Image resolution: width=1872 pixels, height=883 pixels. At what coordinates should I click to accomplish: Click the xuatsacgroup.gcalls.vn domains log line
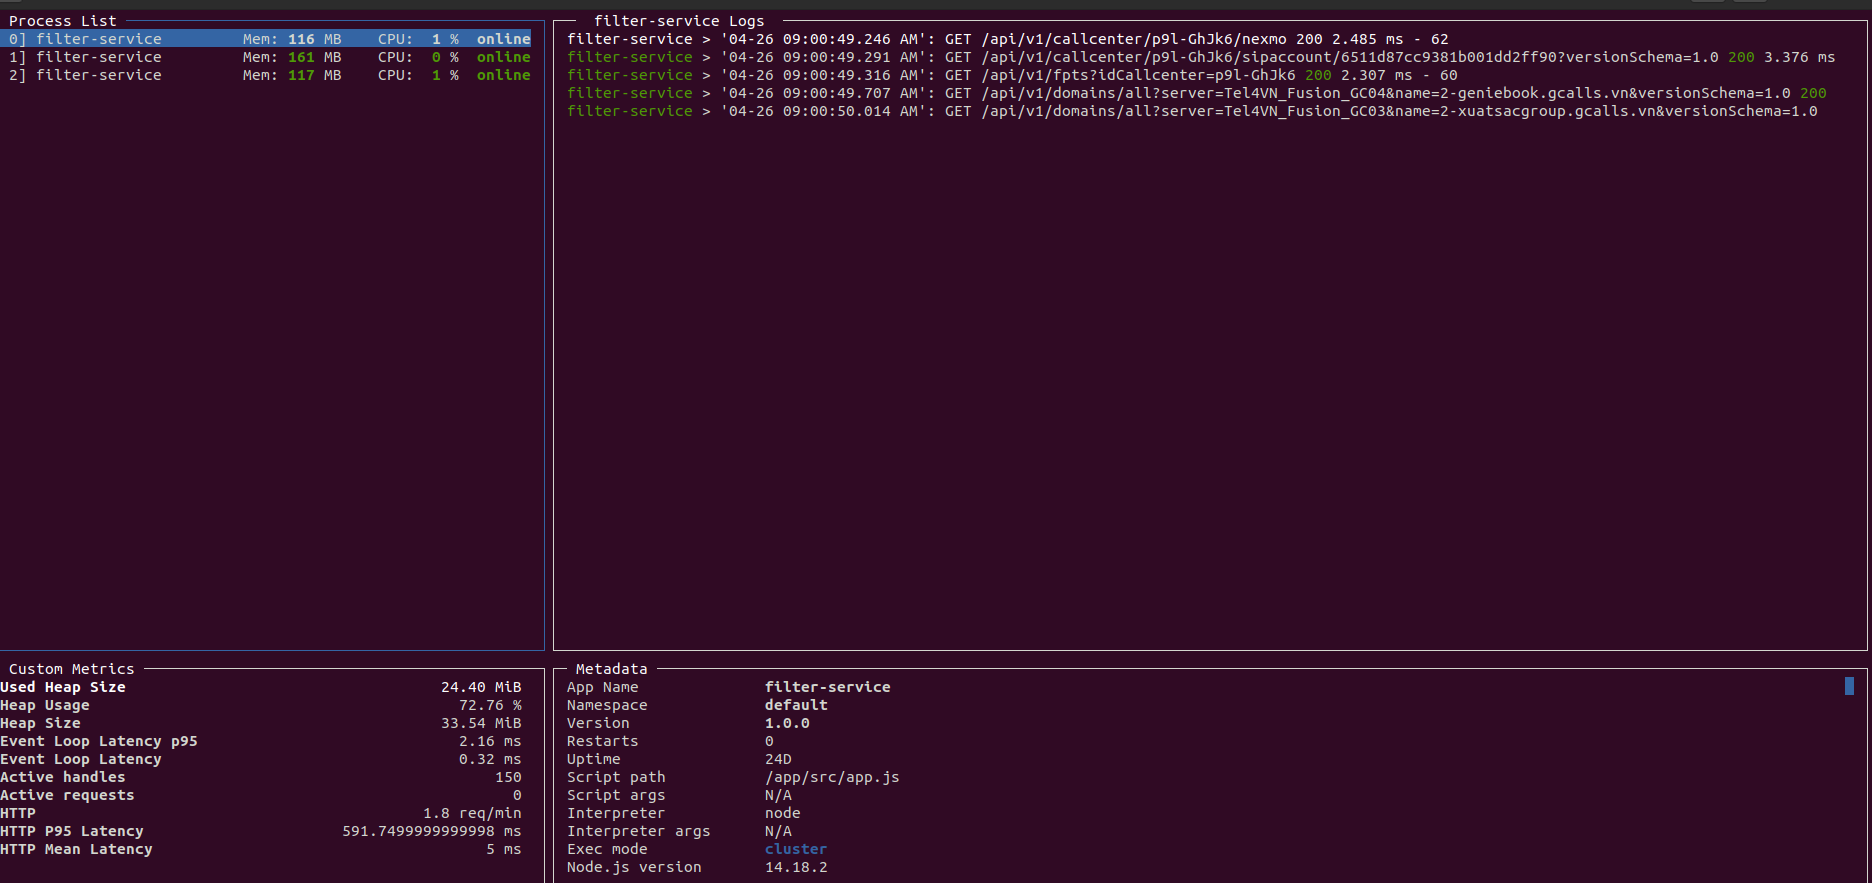[x=1192, y=111]
